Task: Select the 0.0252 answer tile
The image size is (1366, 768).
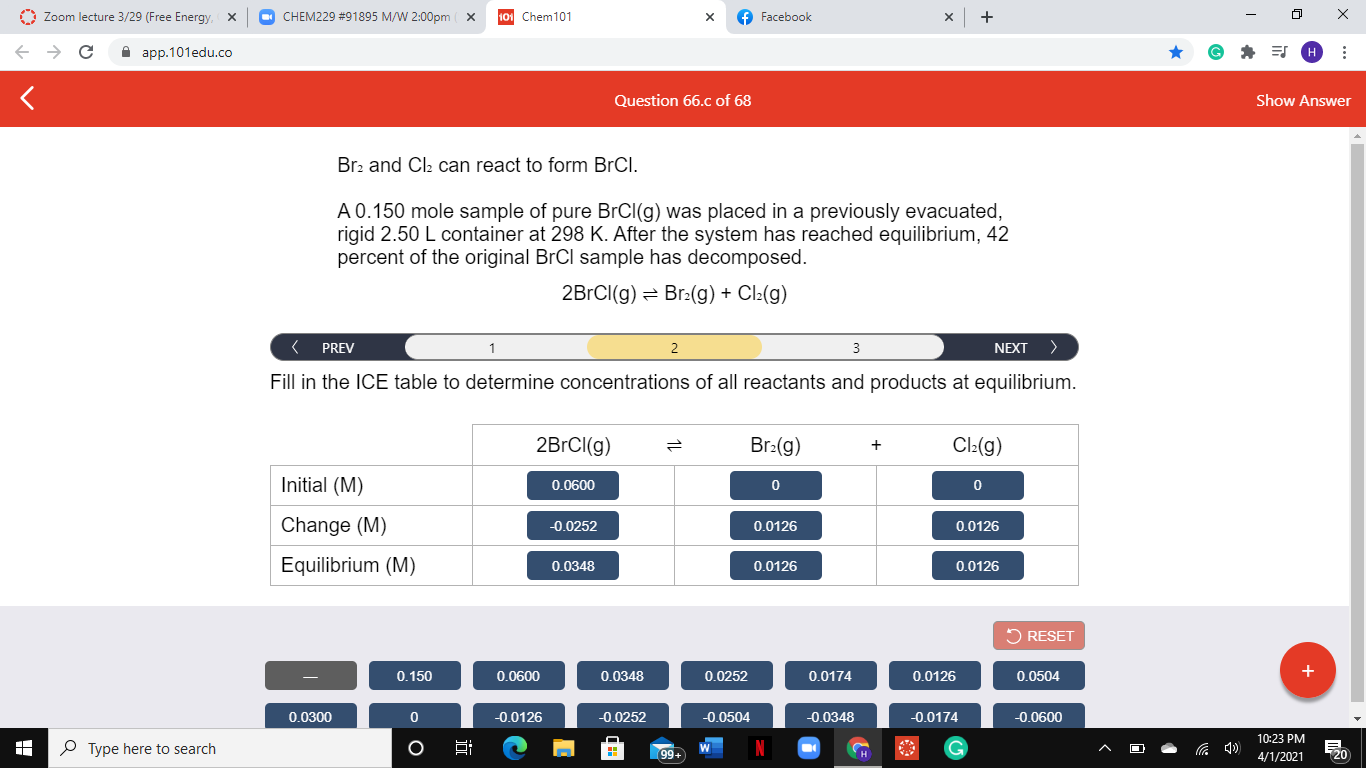Action: point(726,675)
